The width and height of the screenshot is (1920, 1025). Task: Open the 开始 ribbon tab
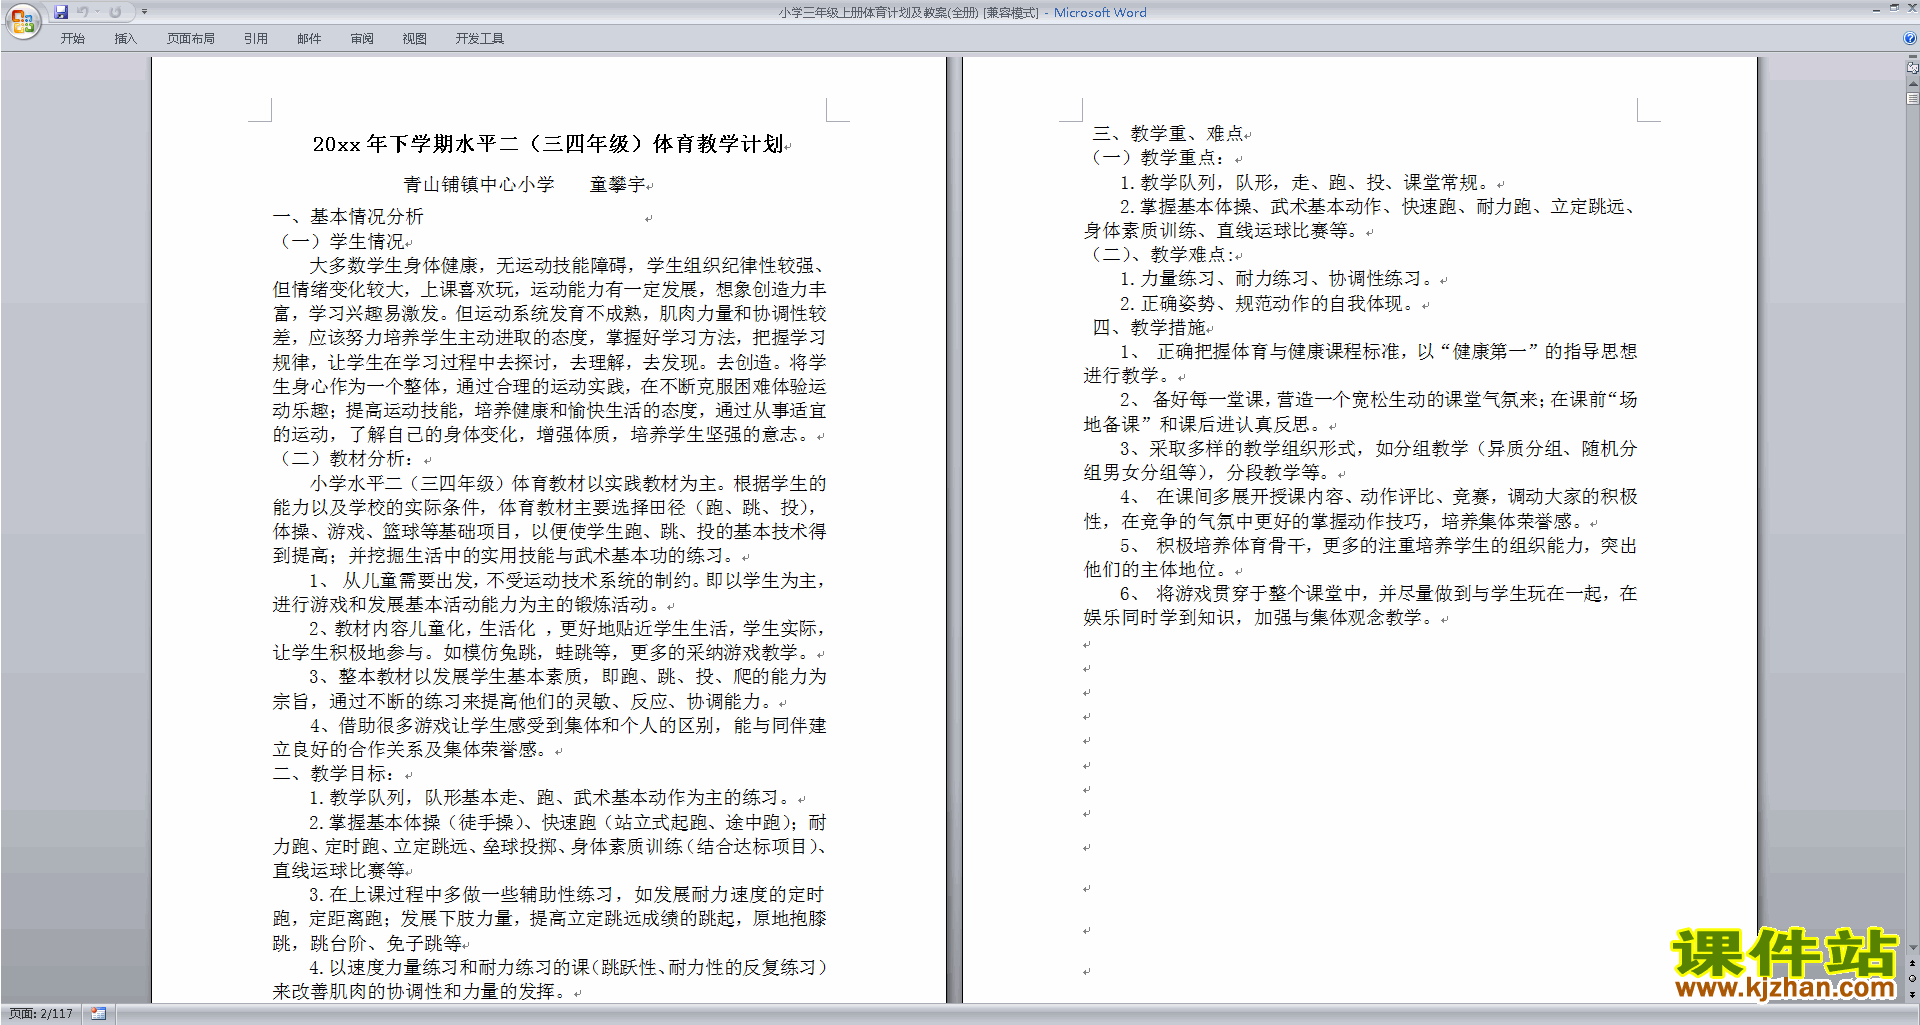pyautogui.click(x=73, y=39)
